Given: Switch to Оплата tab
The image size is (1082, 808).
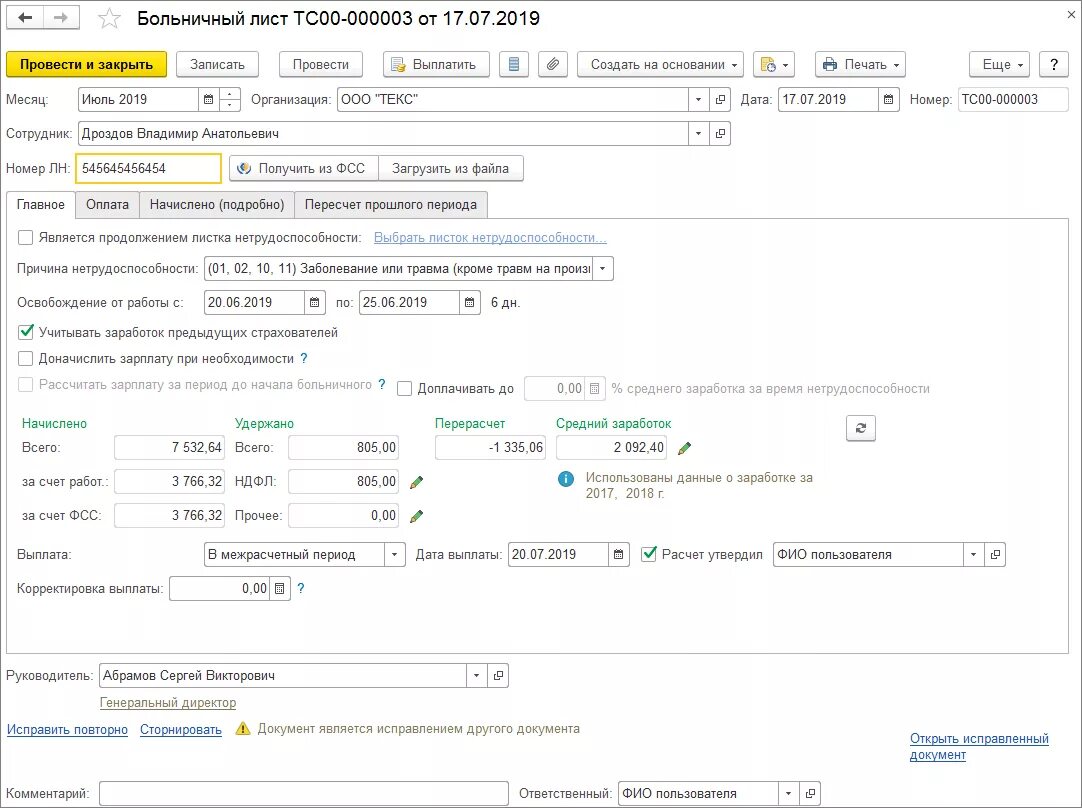Looking at the screenshot, I should 107,204.
